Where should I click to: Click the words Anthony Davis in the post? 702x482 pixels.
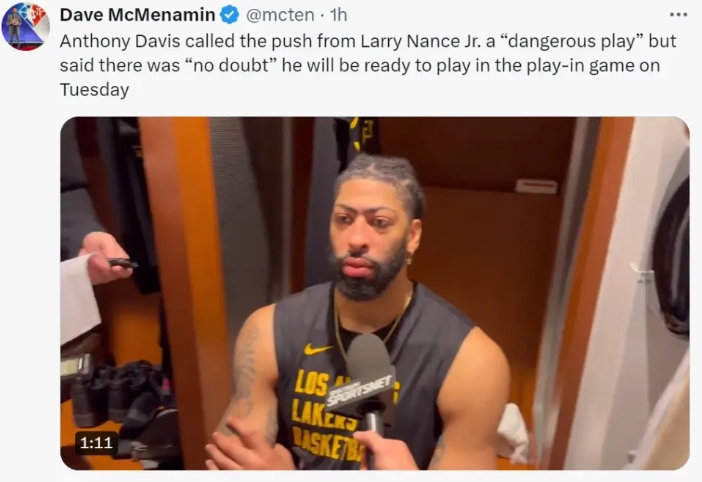coord(120,41)
